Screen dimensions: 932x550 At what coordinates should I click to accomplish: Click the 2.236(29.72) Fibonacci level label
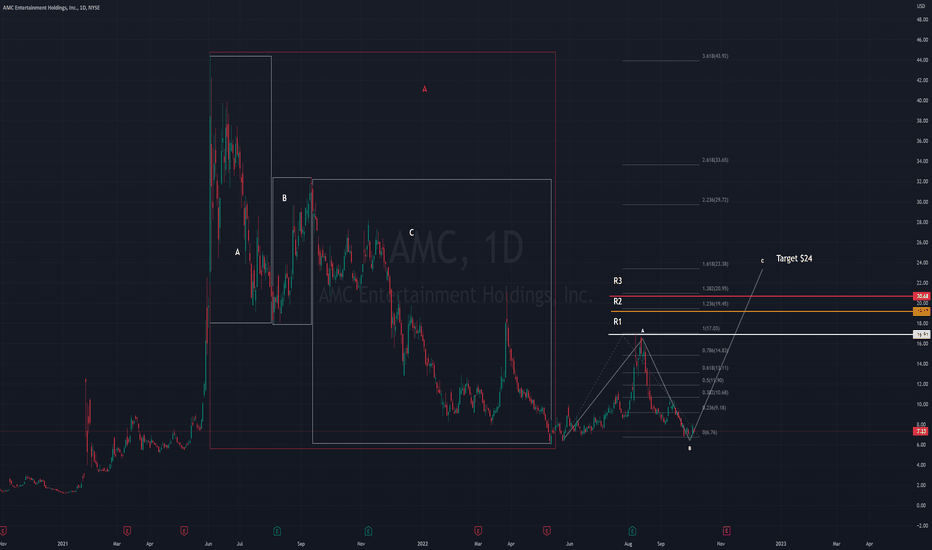pyautogui.click(x=715, y=200)
